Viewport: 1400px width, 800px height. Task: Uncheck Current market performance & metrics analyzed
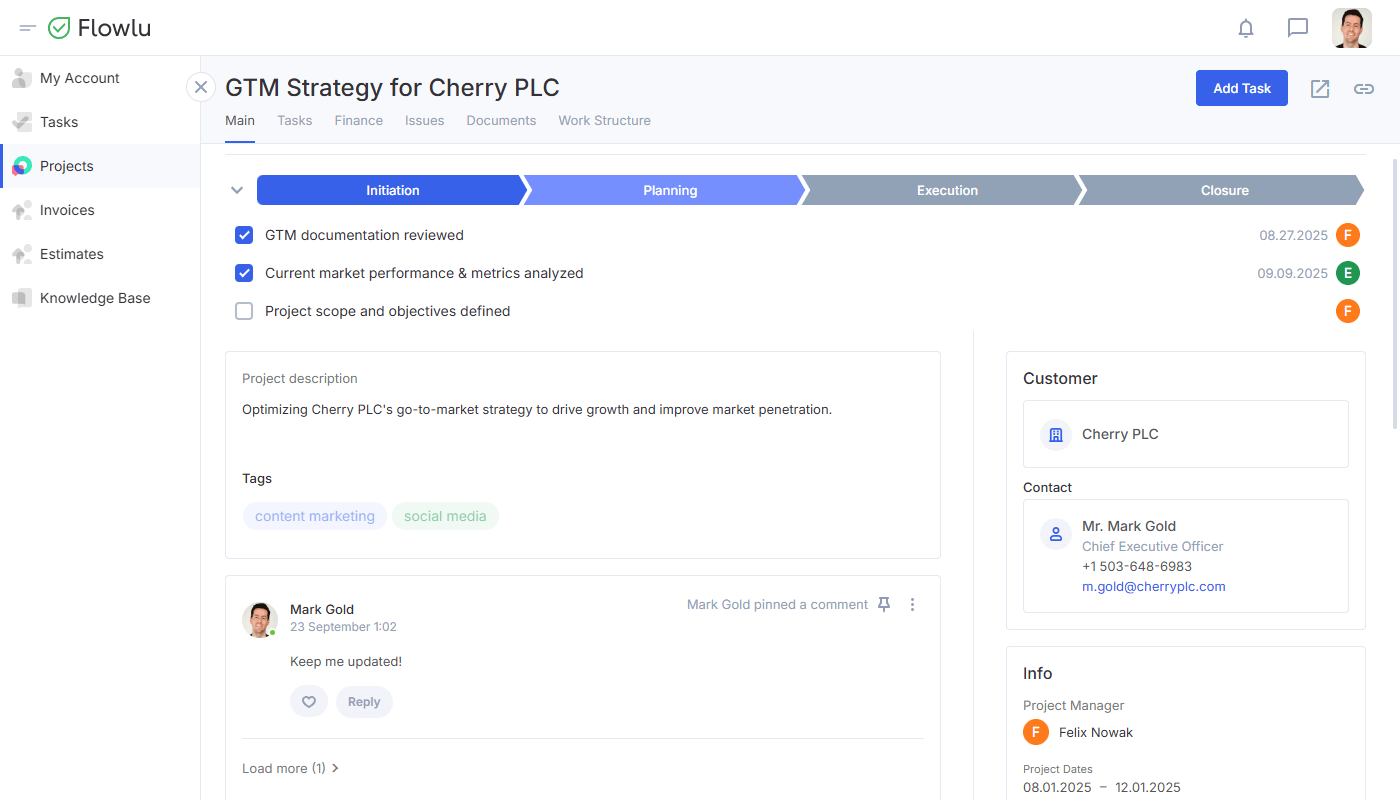244,273
